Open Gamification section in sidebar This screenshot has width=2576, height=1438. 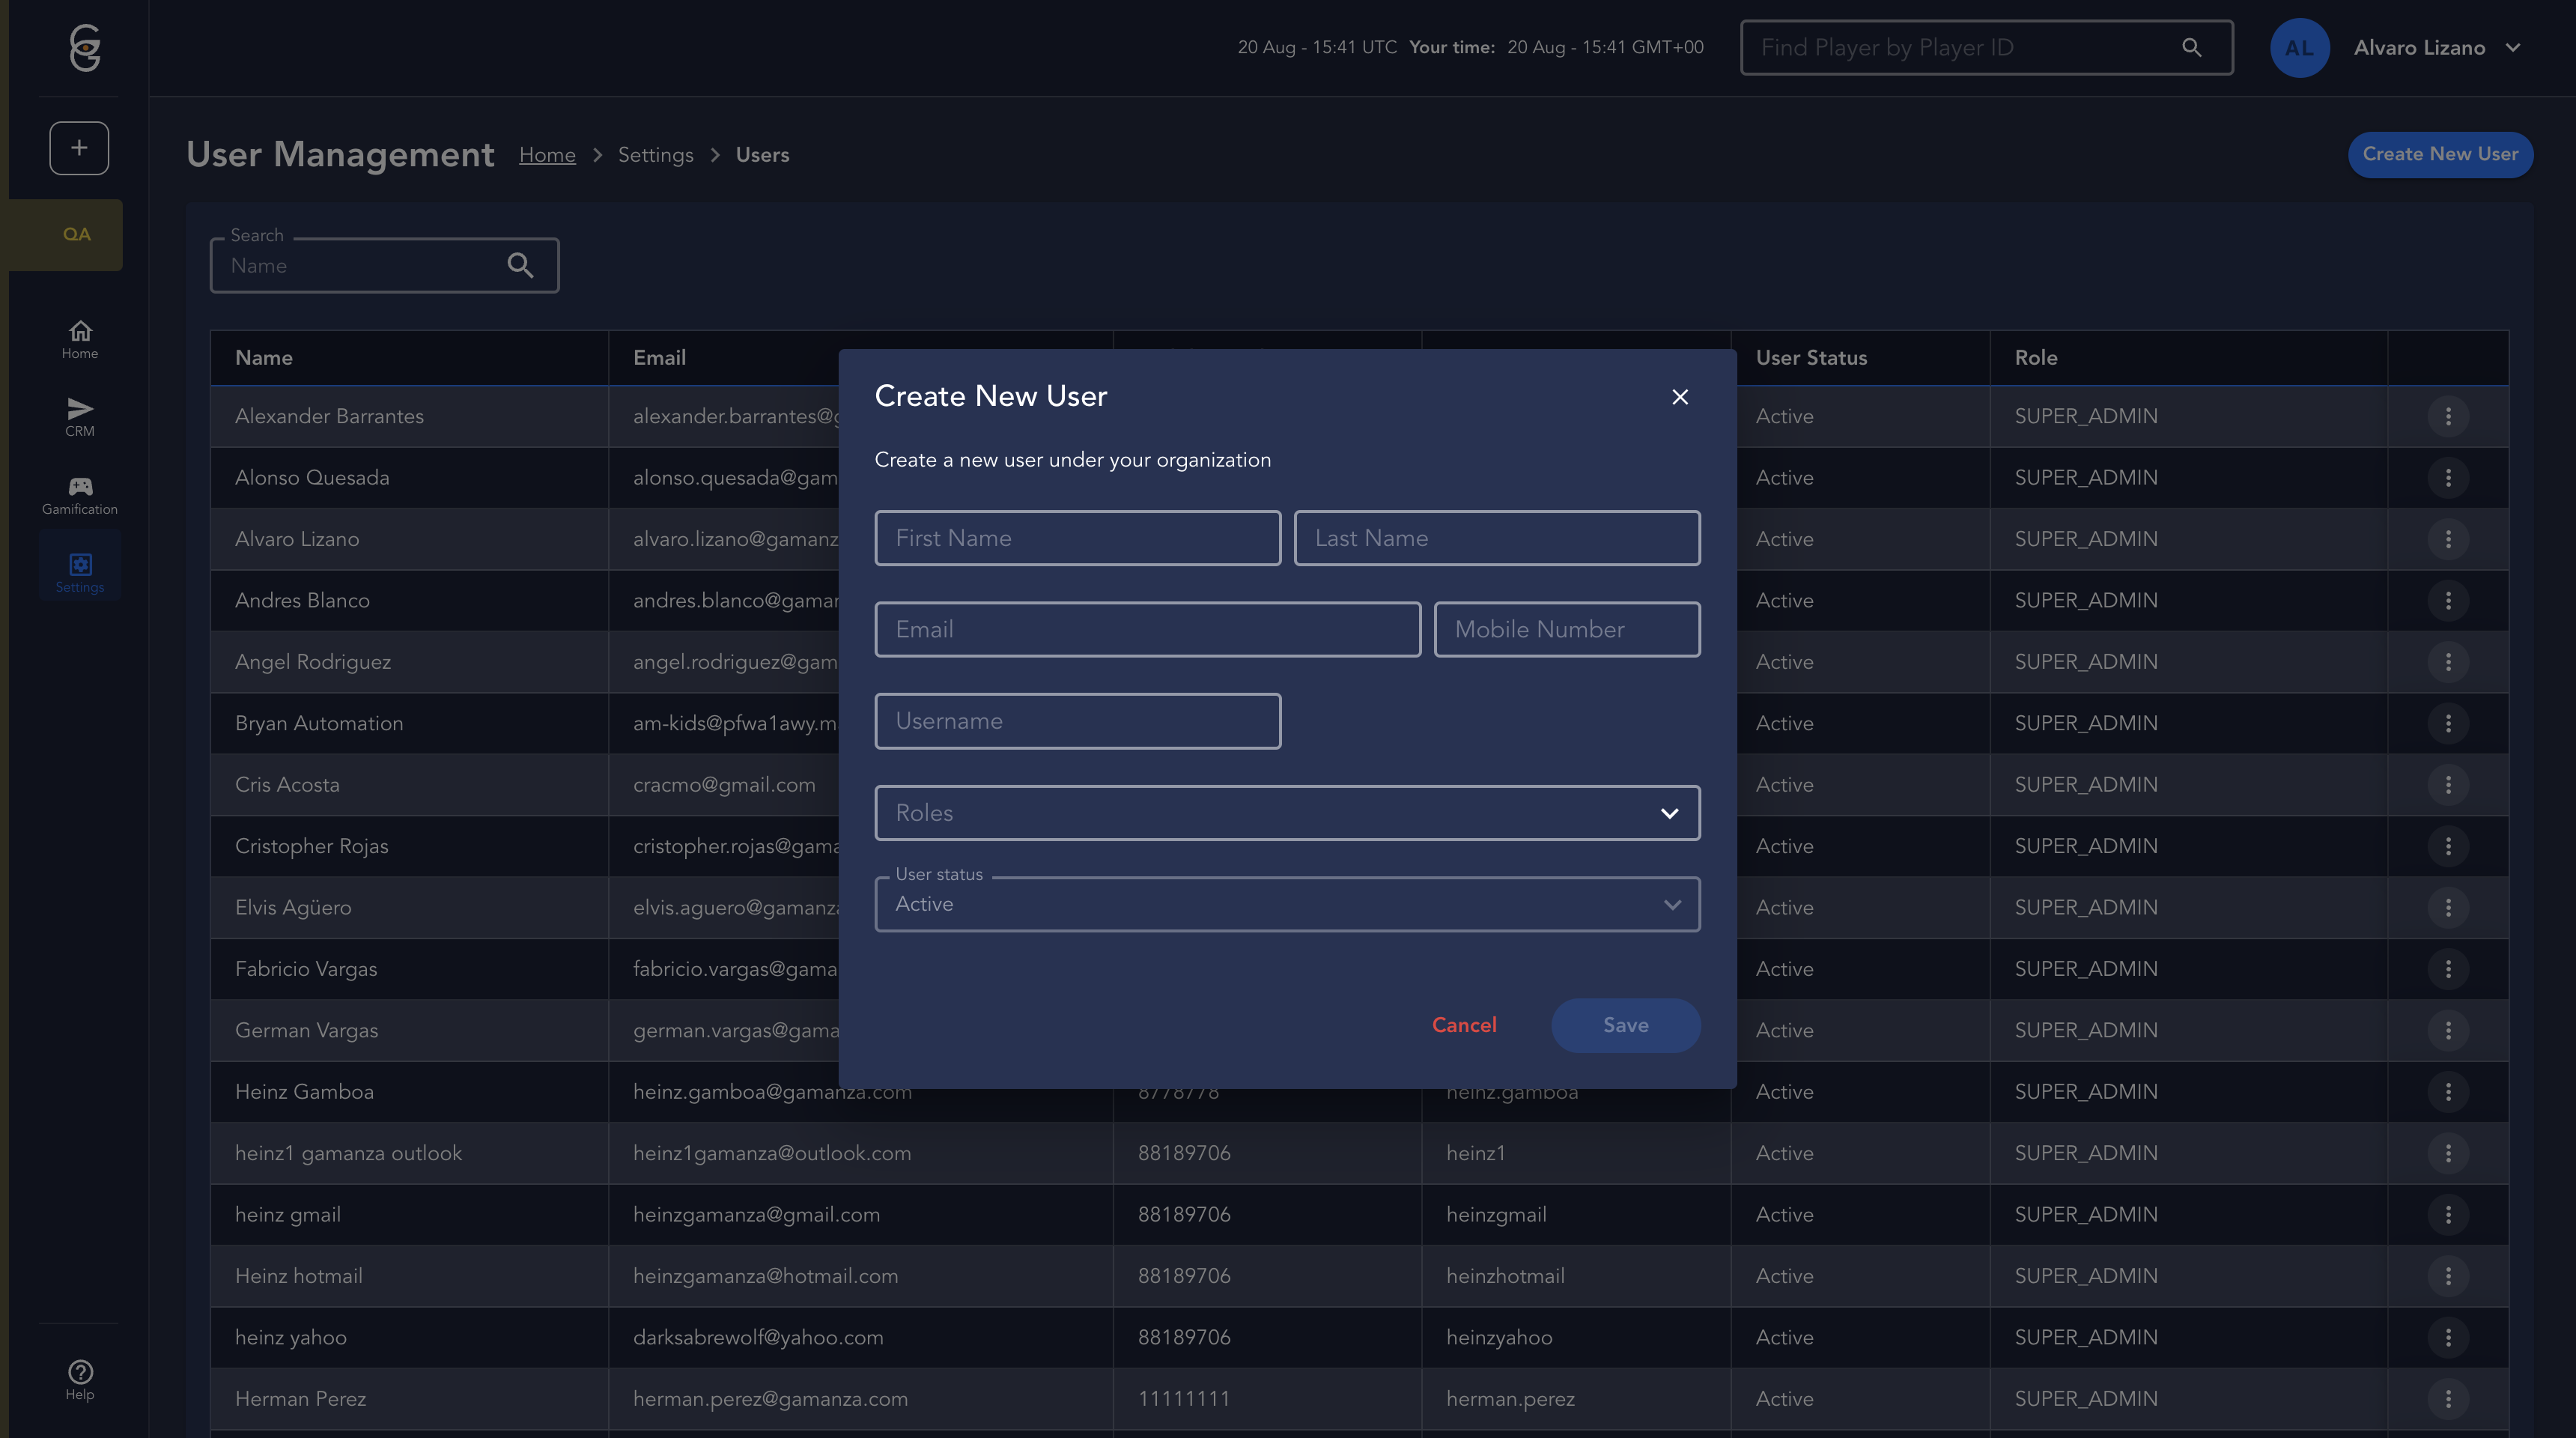[80, 495]
